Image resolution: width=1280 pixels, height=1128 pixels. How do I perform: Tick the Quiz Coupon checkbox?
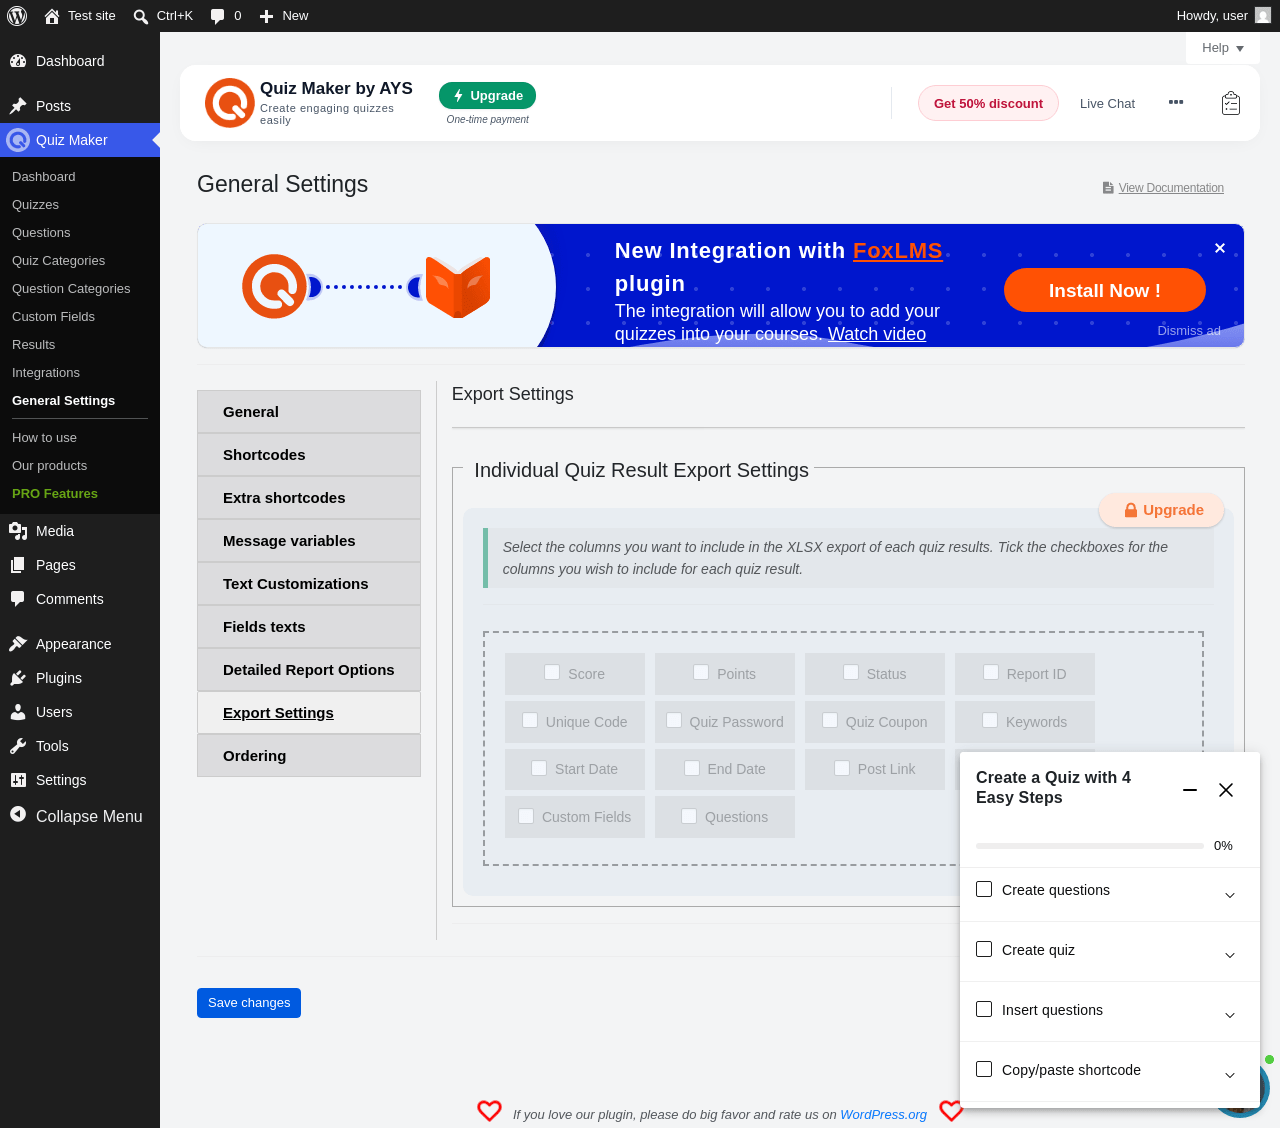click(x=830, y=720)
